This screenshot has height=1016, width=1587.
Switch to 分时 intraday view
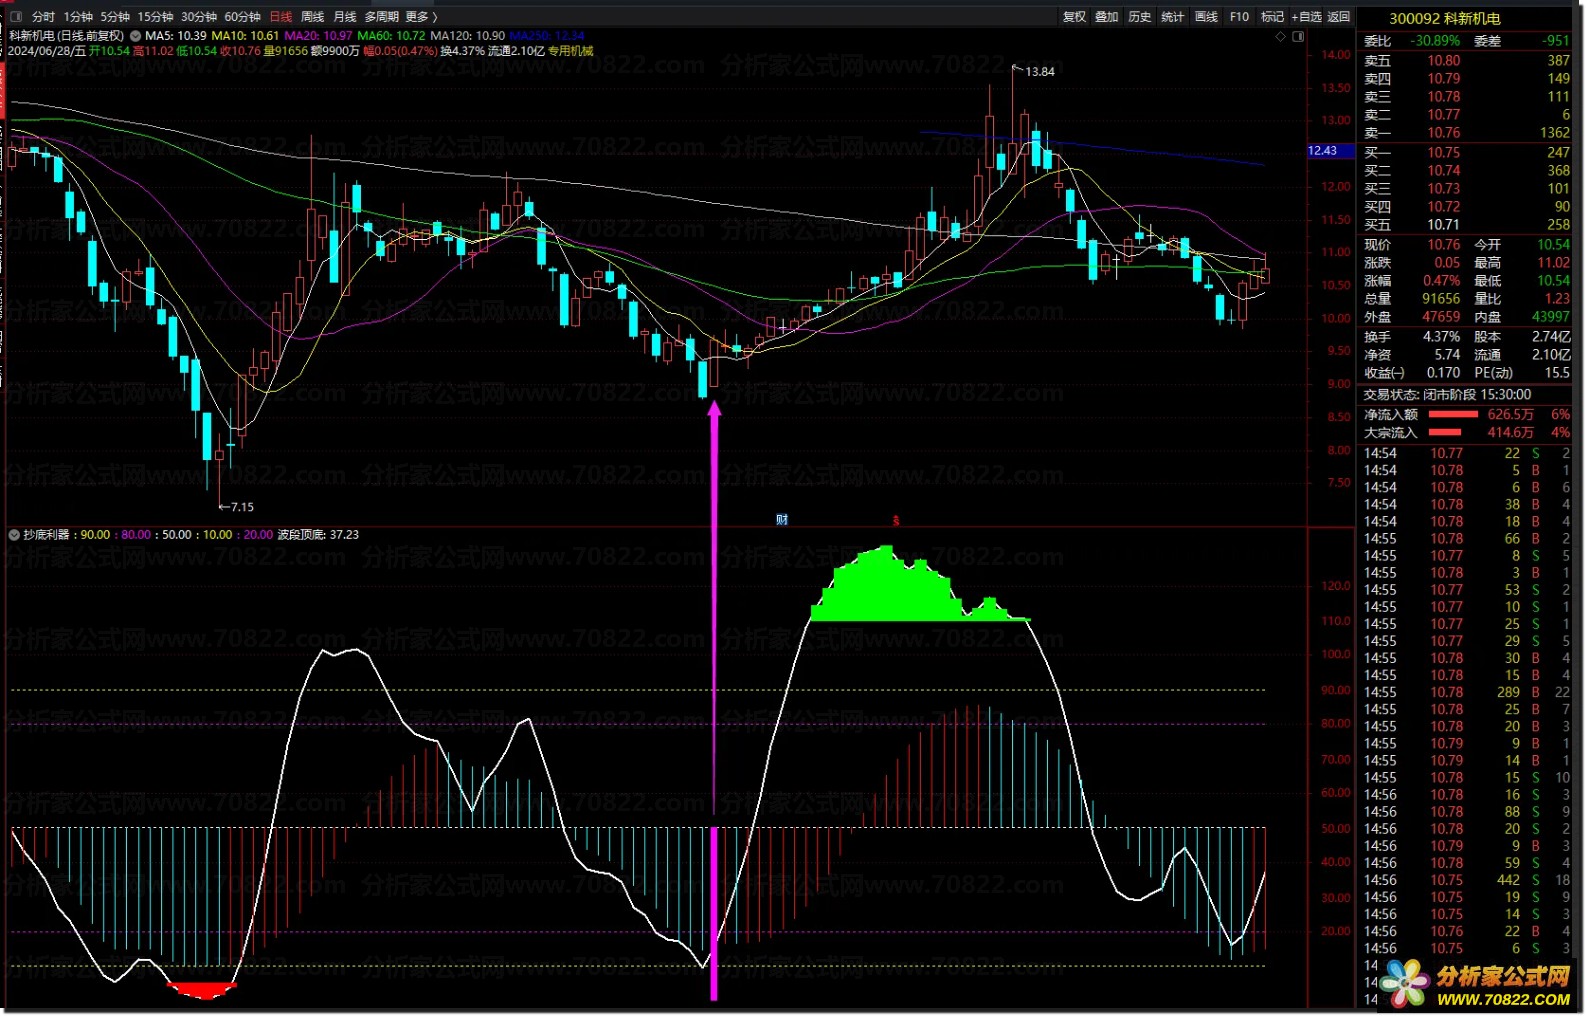(43, 17)
